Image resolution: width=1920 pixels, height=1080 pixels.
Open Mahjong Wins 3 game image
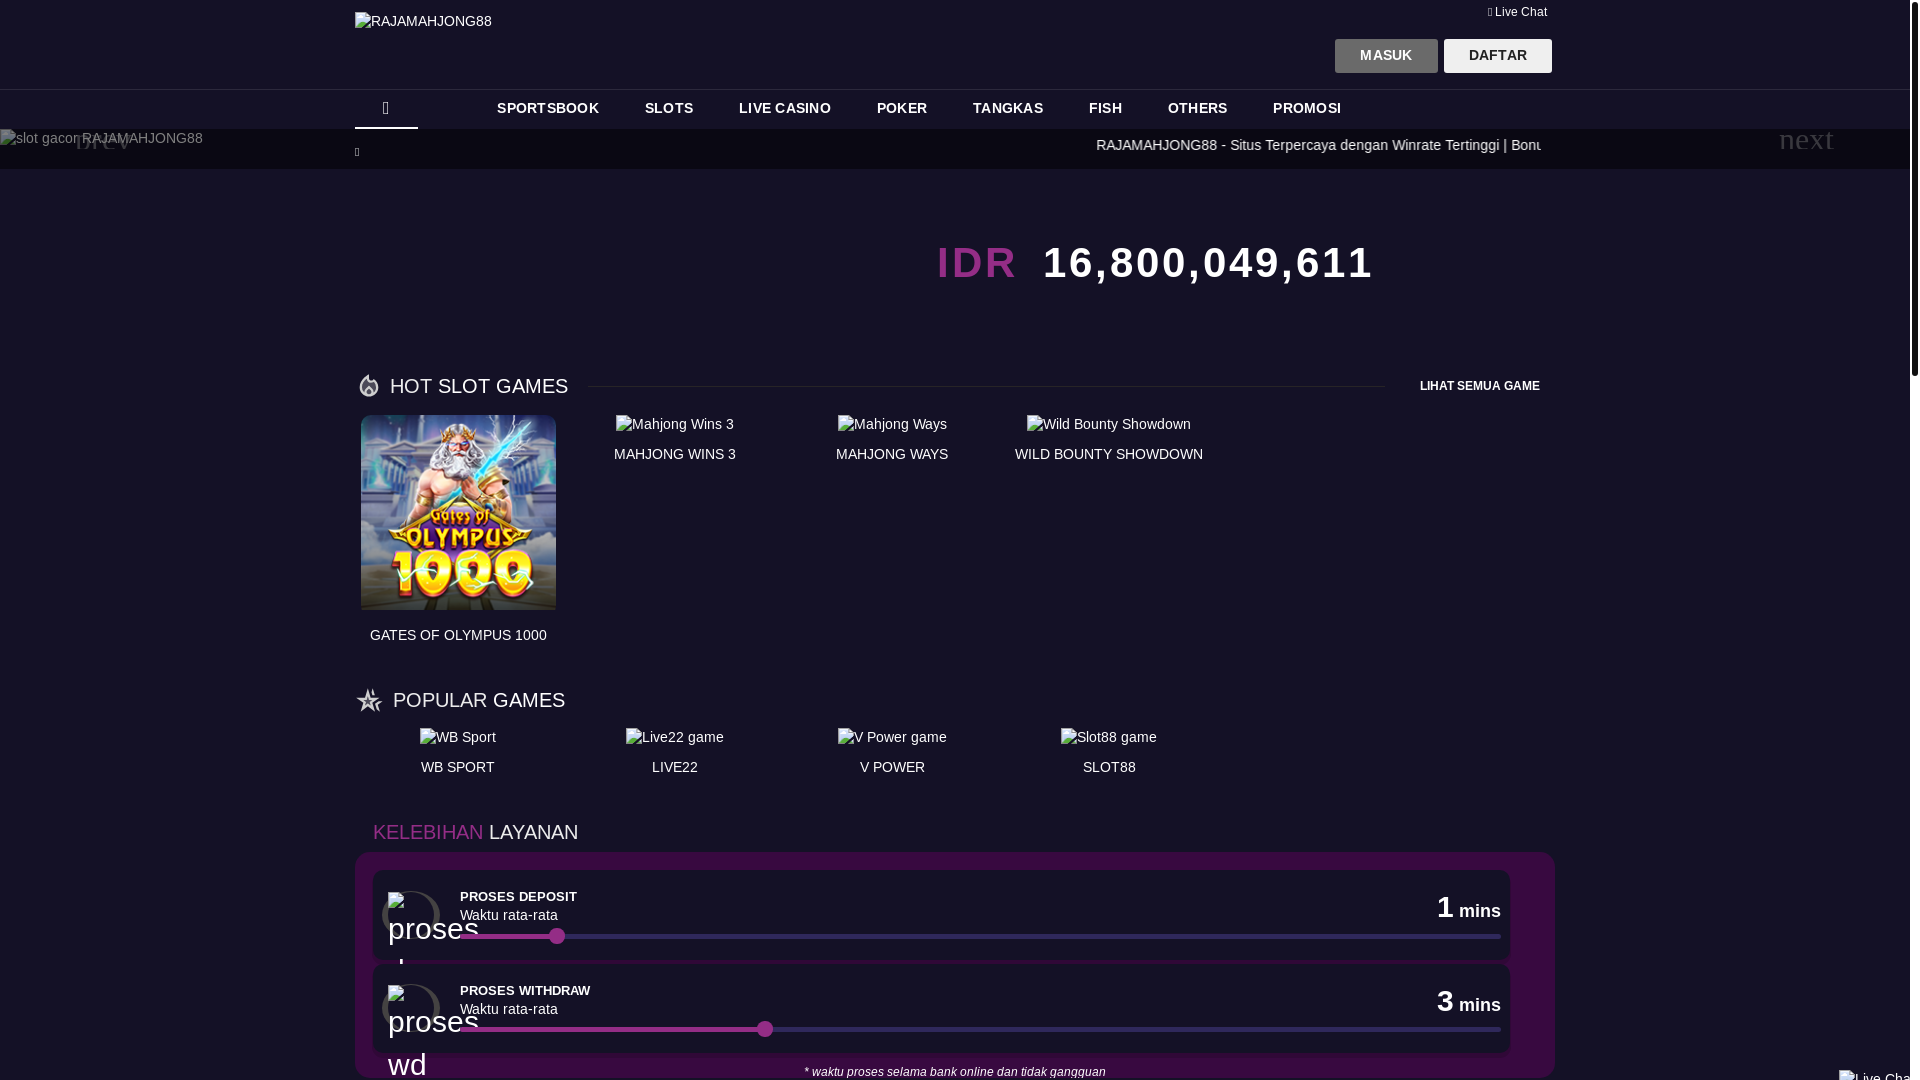tap(675, 424)
